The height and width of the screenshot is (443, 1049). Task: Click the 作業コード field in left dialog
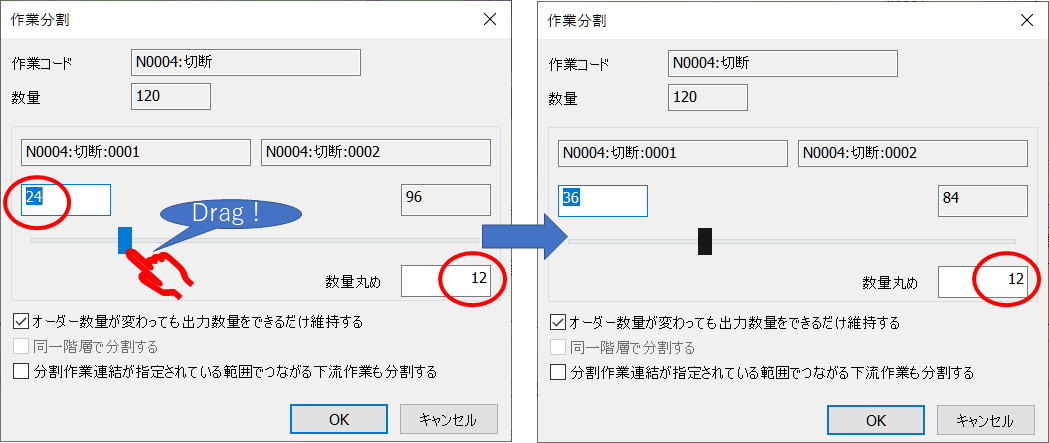245,63
